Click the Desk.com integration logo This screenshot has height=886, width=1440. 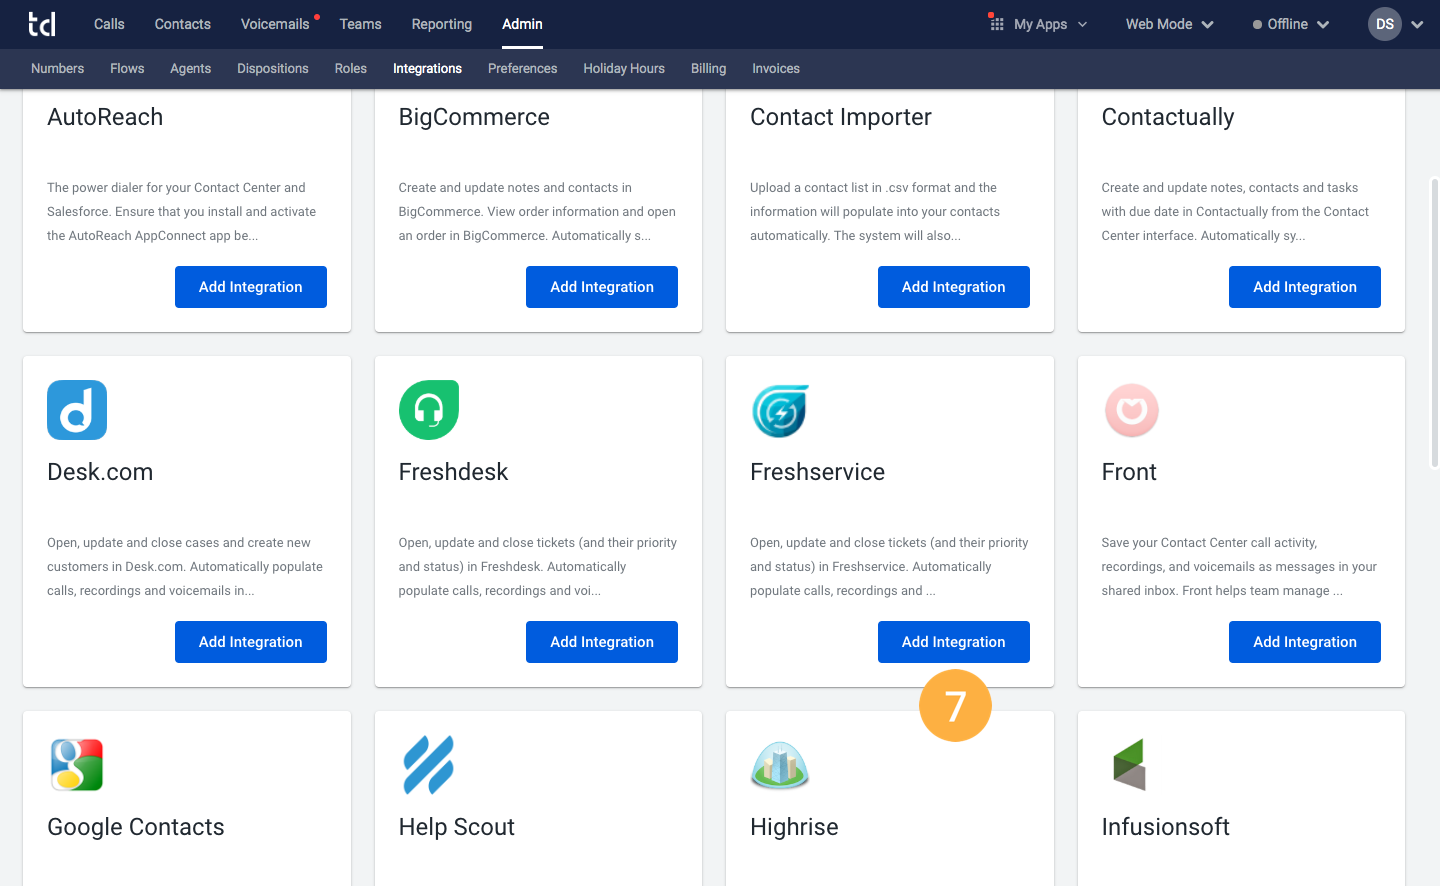click(x=77, y=410)
